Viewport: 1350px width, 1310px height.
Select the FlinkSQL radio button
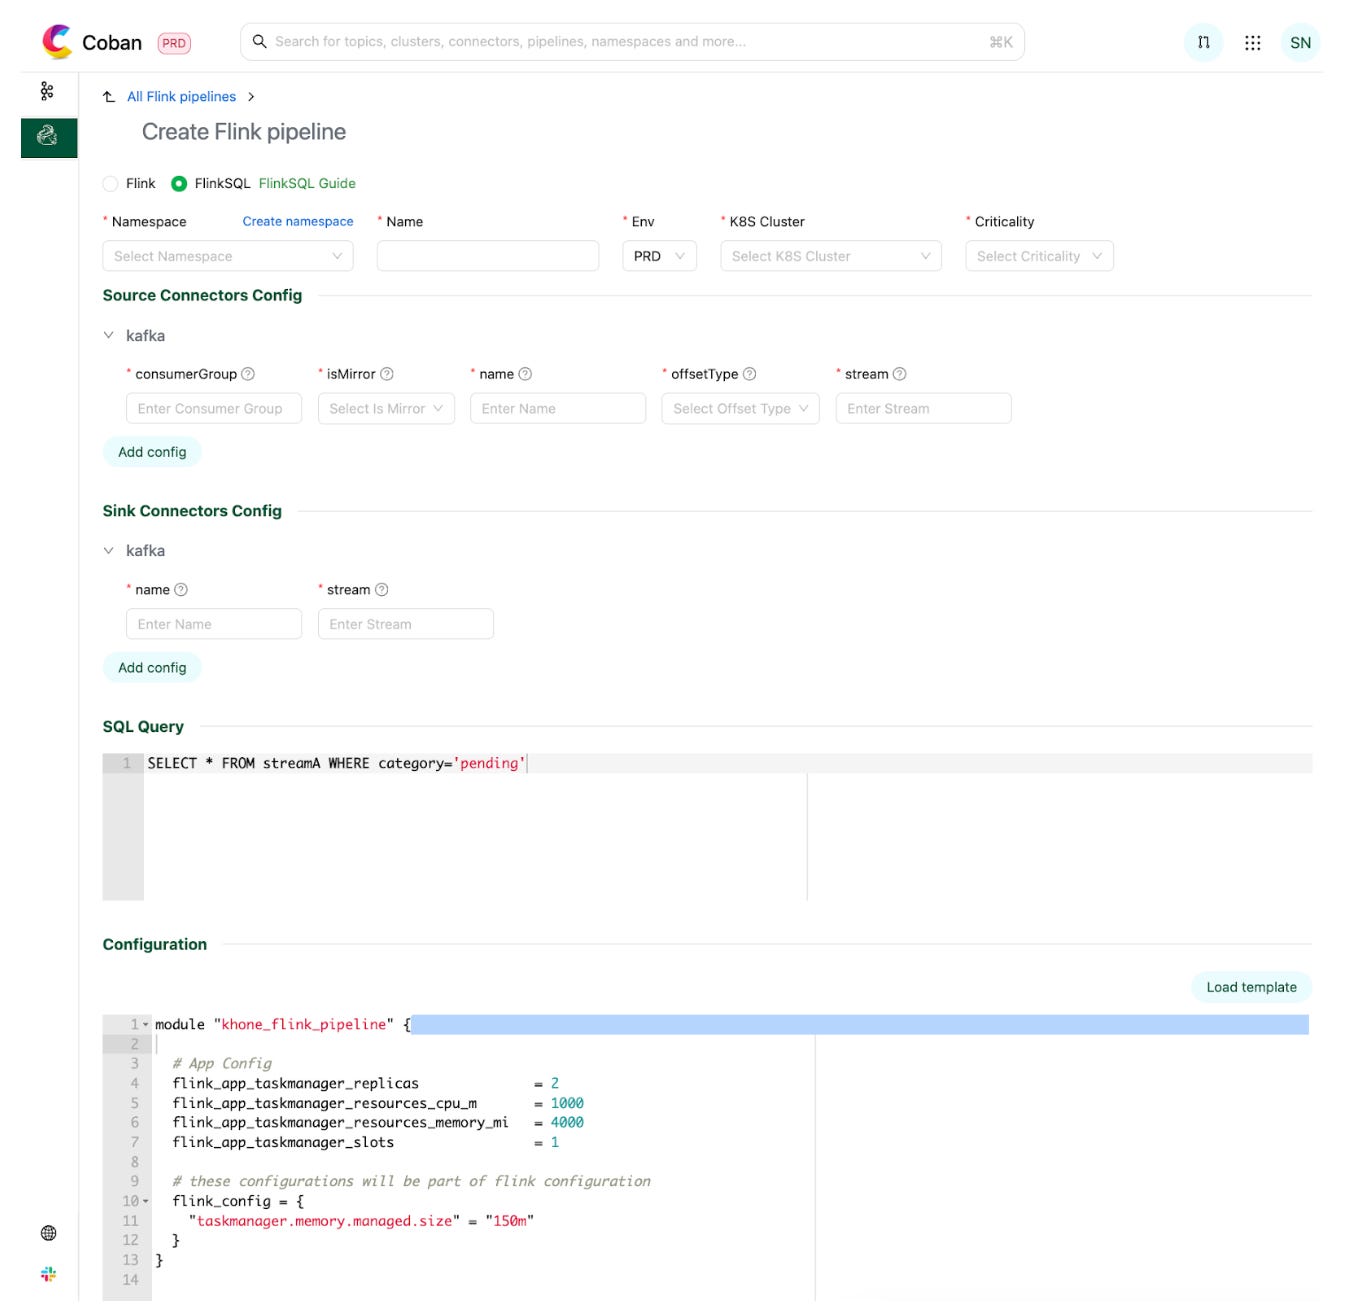[x=179, y=184]
